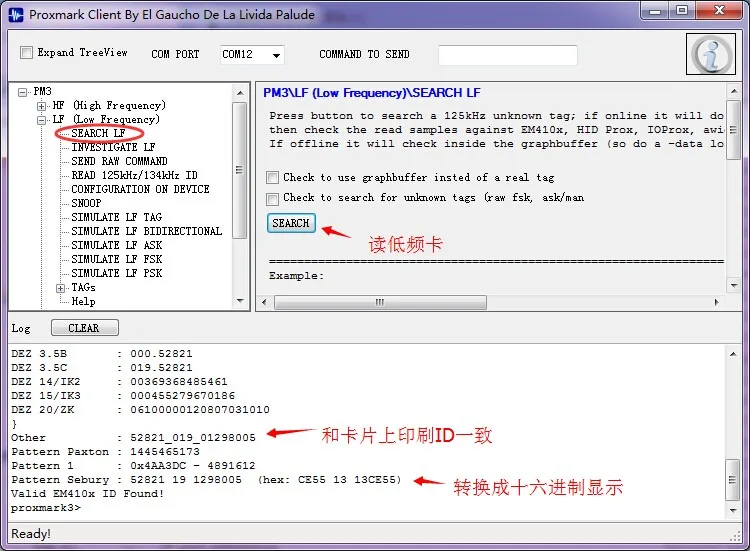Image resolution: width=750 pixels, height=551 pixels.
Task: Click the SEARCH button
Action: tap(291, 223)
